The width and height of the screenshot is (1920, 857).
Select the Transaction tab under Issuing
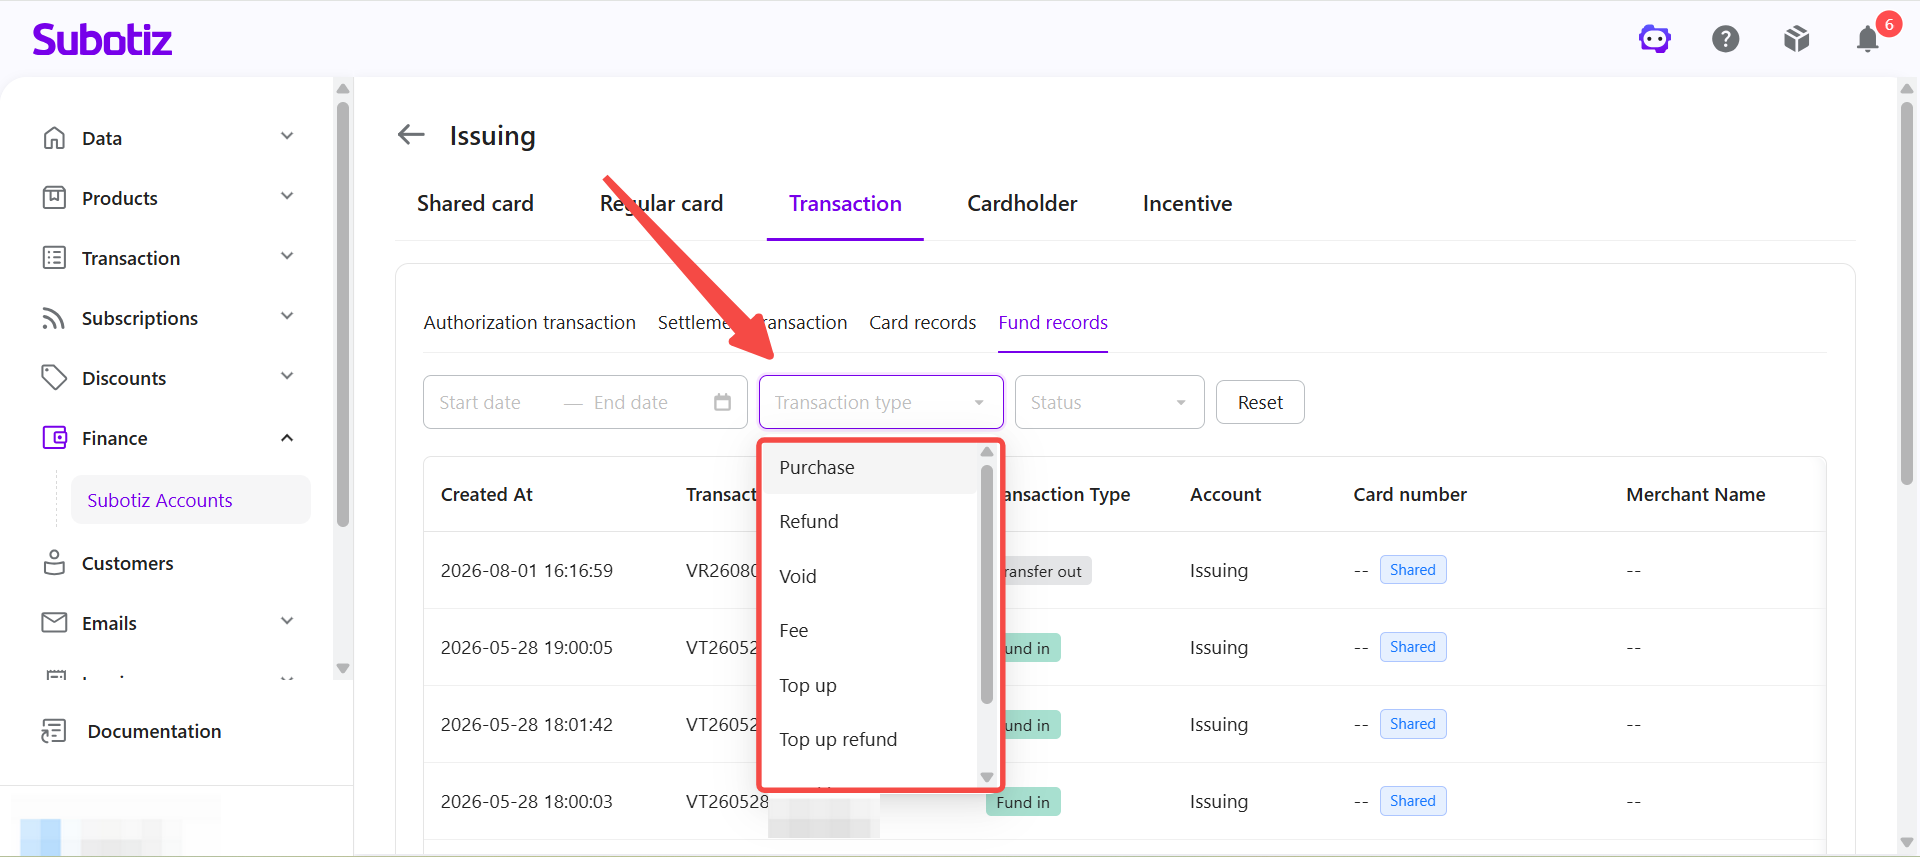[x=845, y=204]
